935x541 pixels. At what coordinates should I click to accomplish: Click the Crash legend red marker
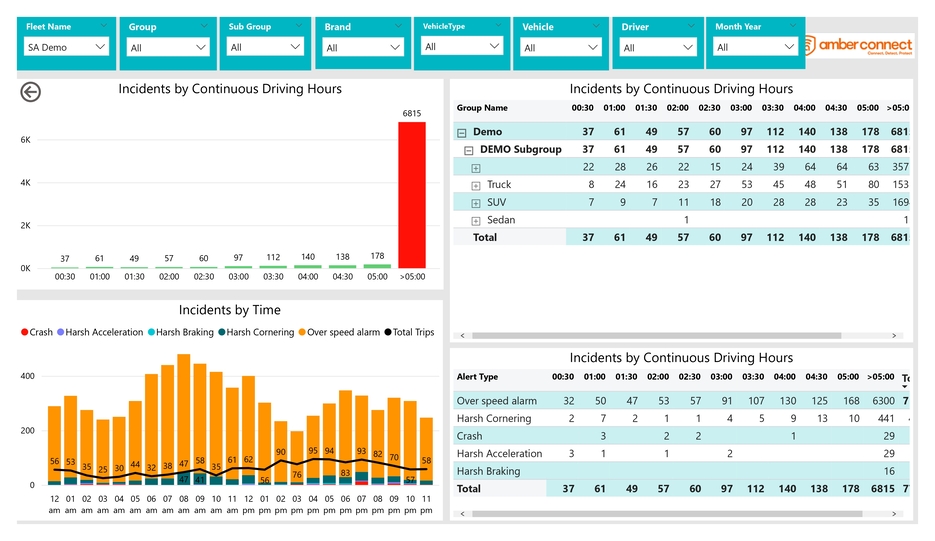(x=24, y=333)
